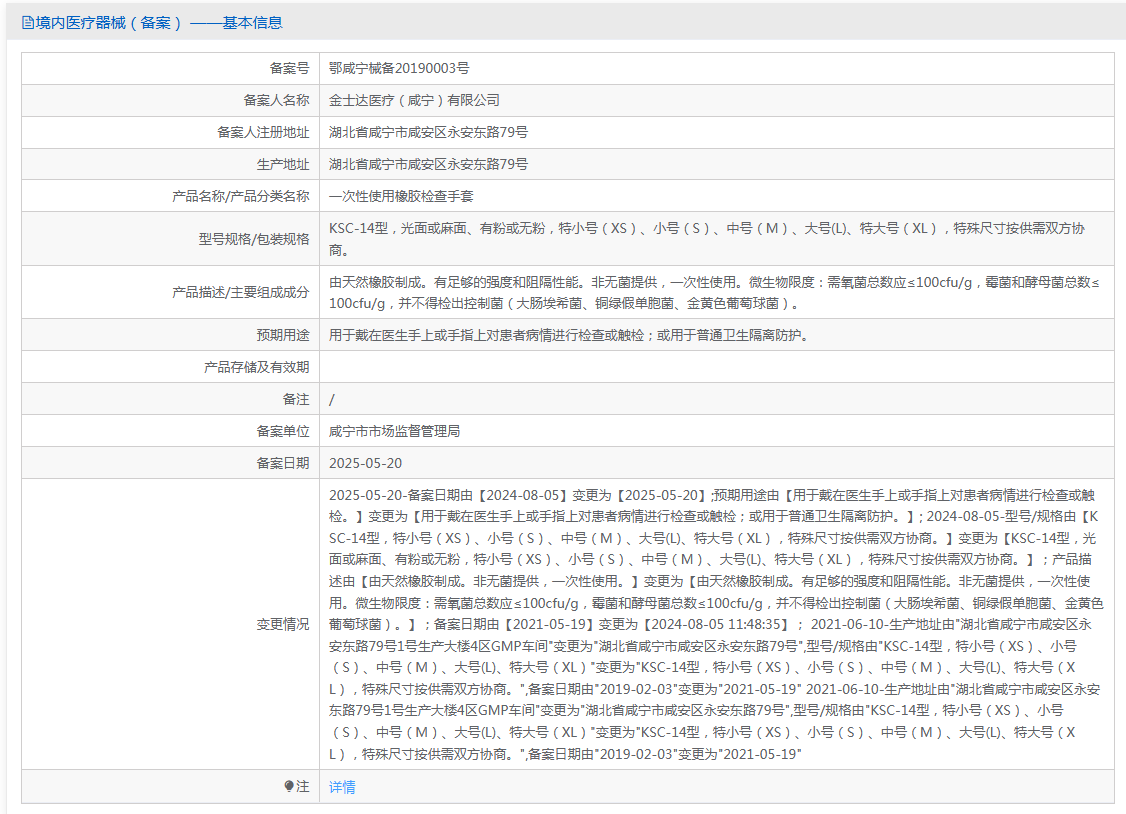Click company name 金士达医疗（咸宁）有限公司
The image size is (1126, 814).
[x=414, y=100]
